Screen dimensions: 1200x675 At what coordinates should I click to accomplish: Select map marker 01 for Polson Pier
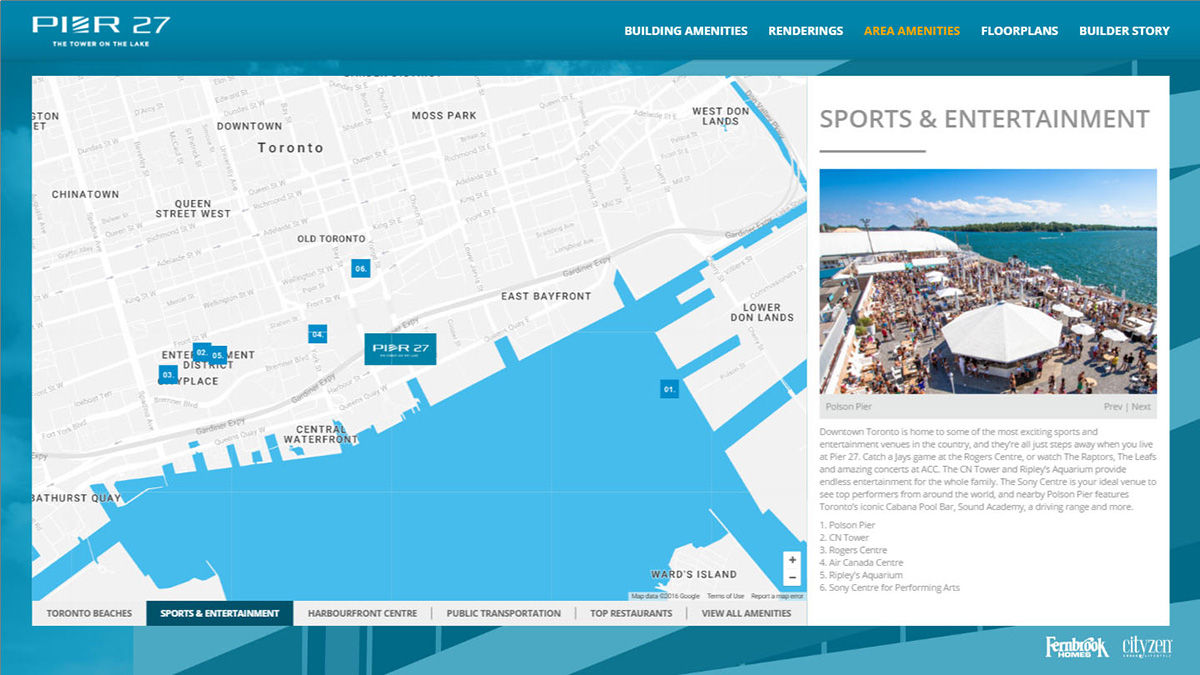pyautogui.click(x=670, y=388)
